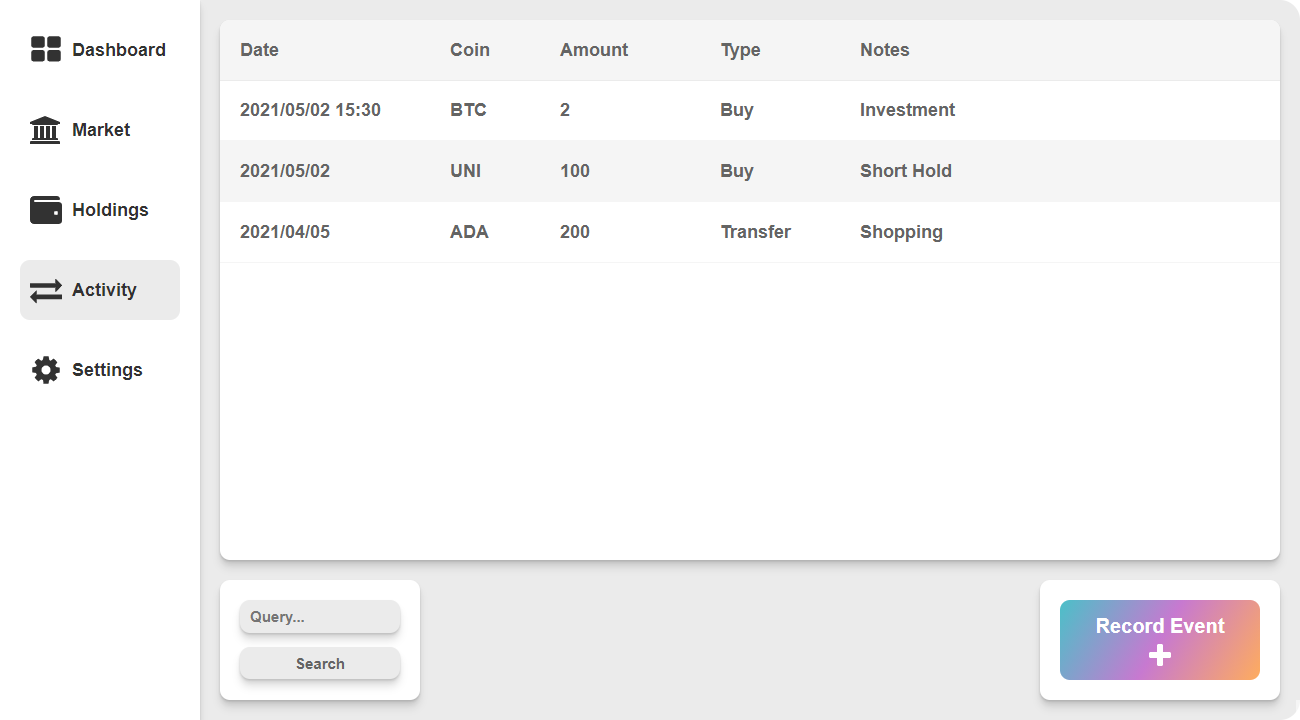The height and width of the screenshot is (720, 1300).
Task: Click the Dashboard grid icon
Action: tap(46, 49)
